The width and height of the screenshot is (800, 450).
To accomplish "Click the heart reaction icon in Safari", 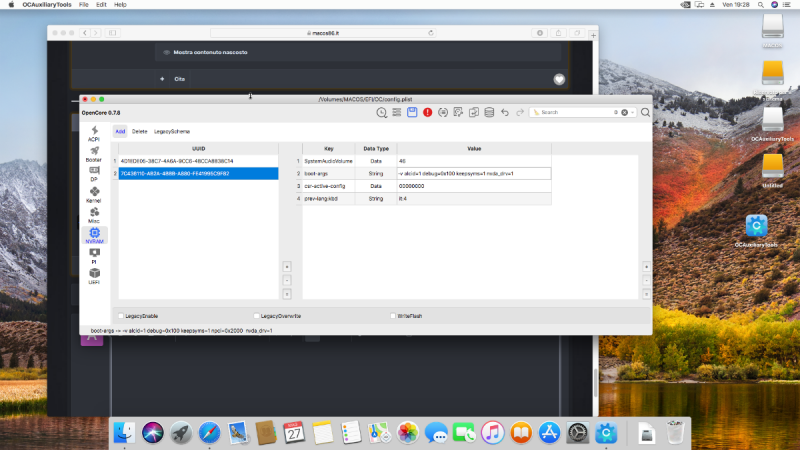I will click(x=559, y=79).
